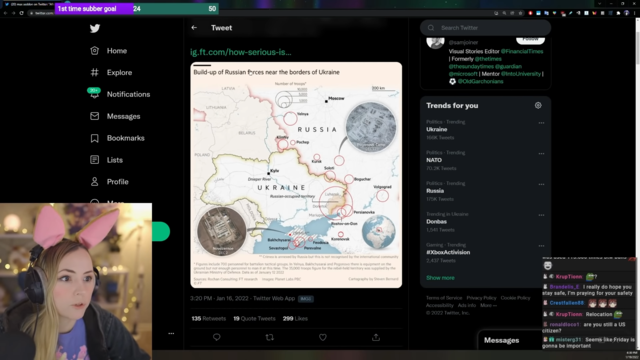Reload the page in browser
The height and width of the screenshot is (360, 640).
(21, 13)
